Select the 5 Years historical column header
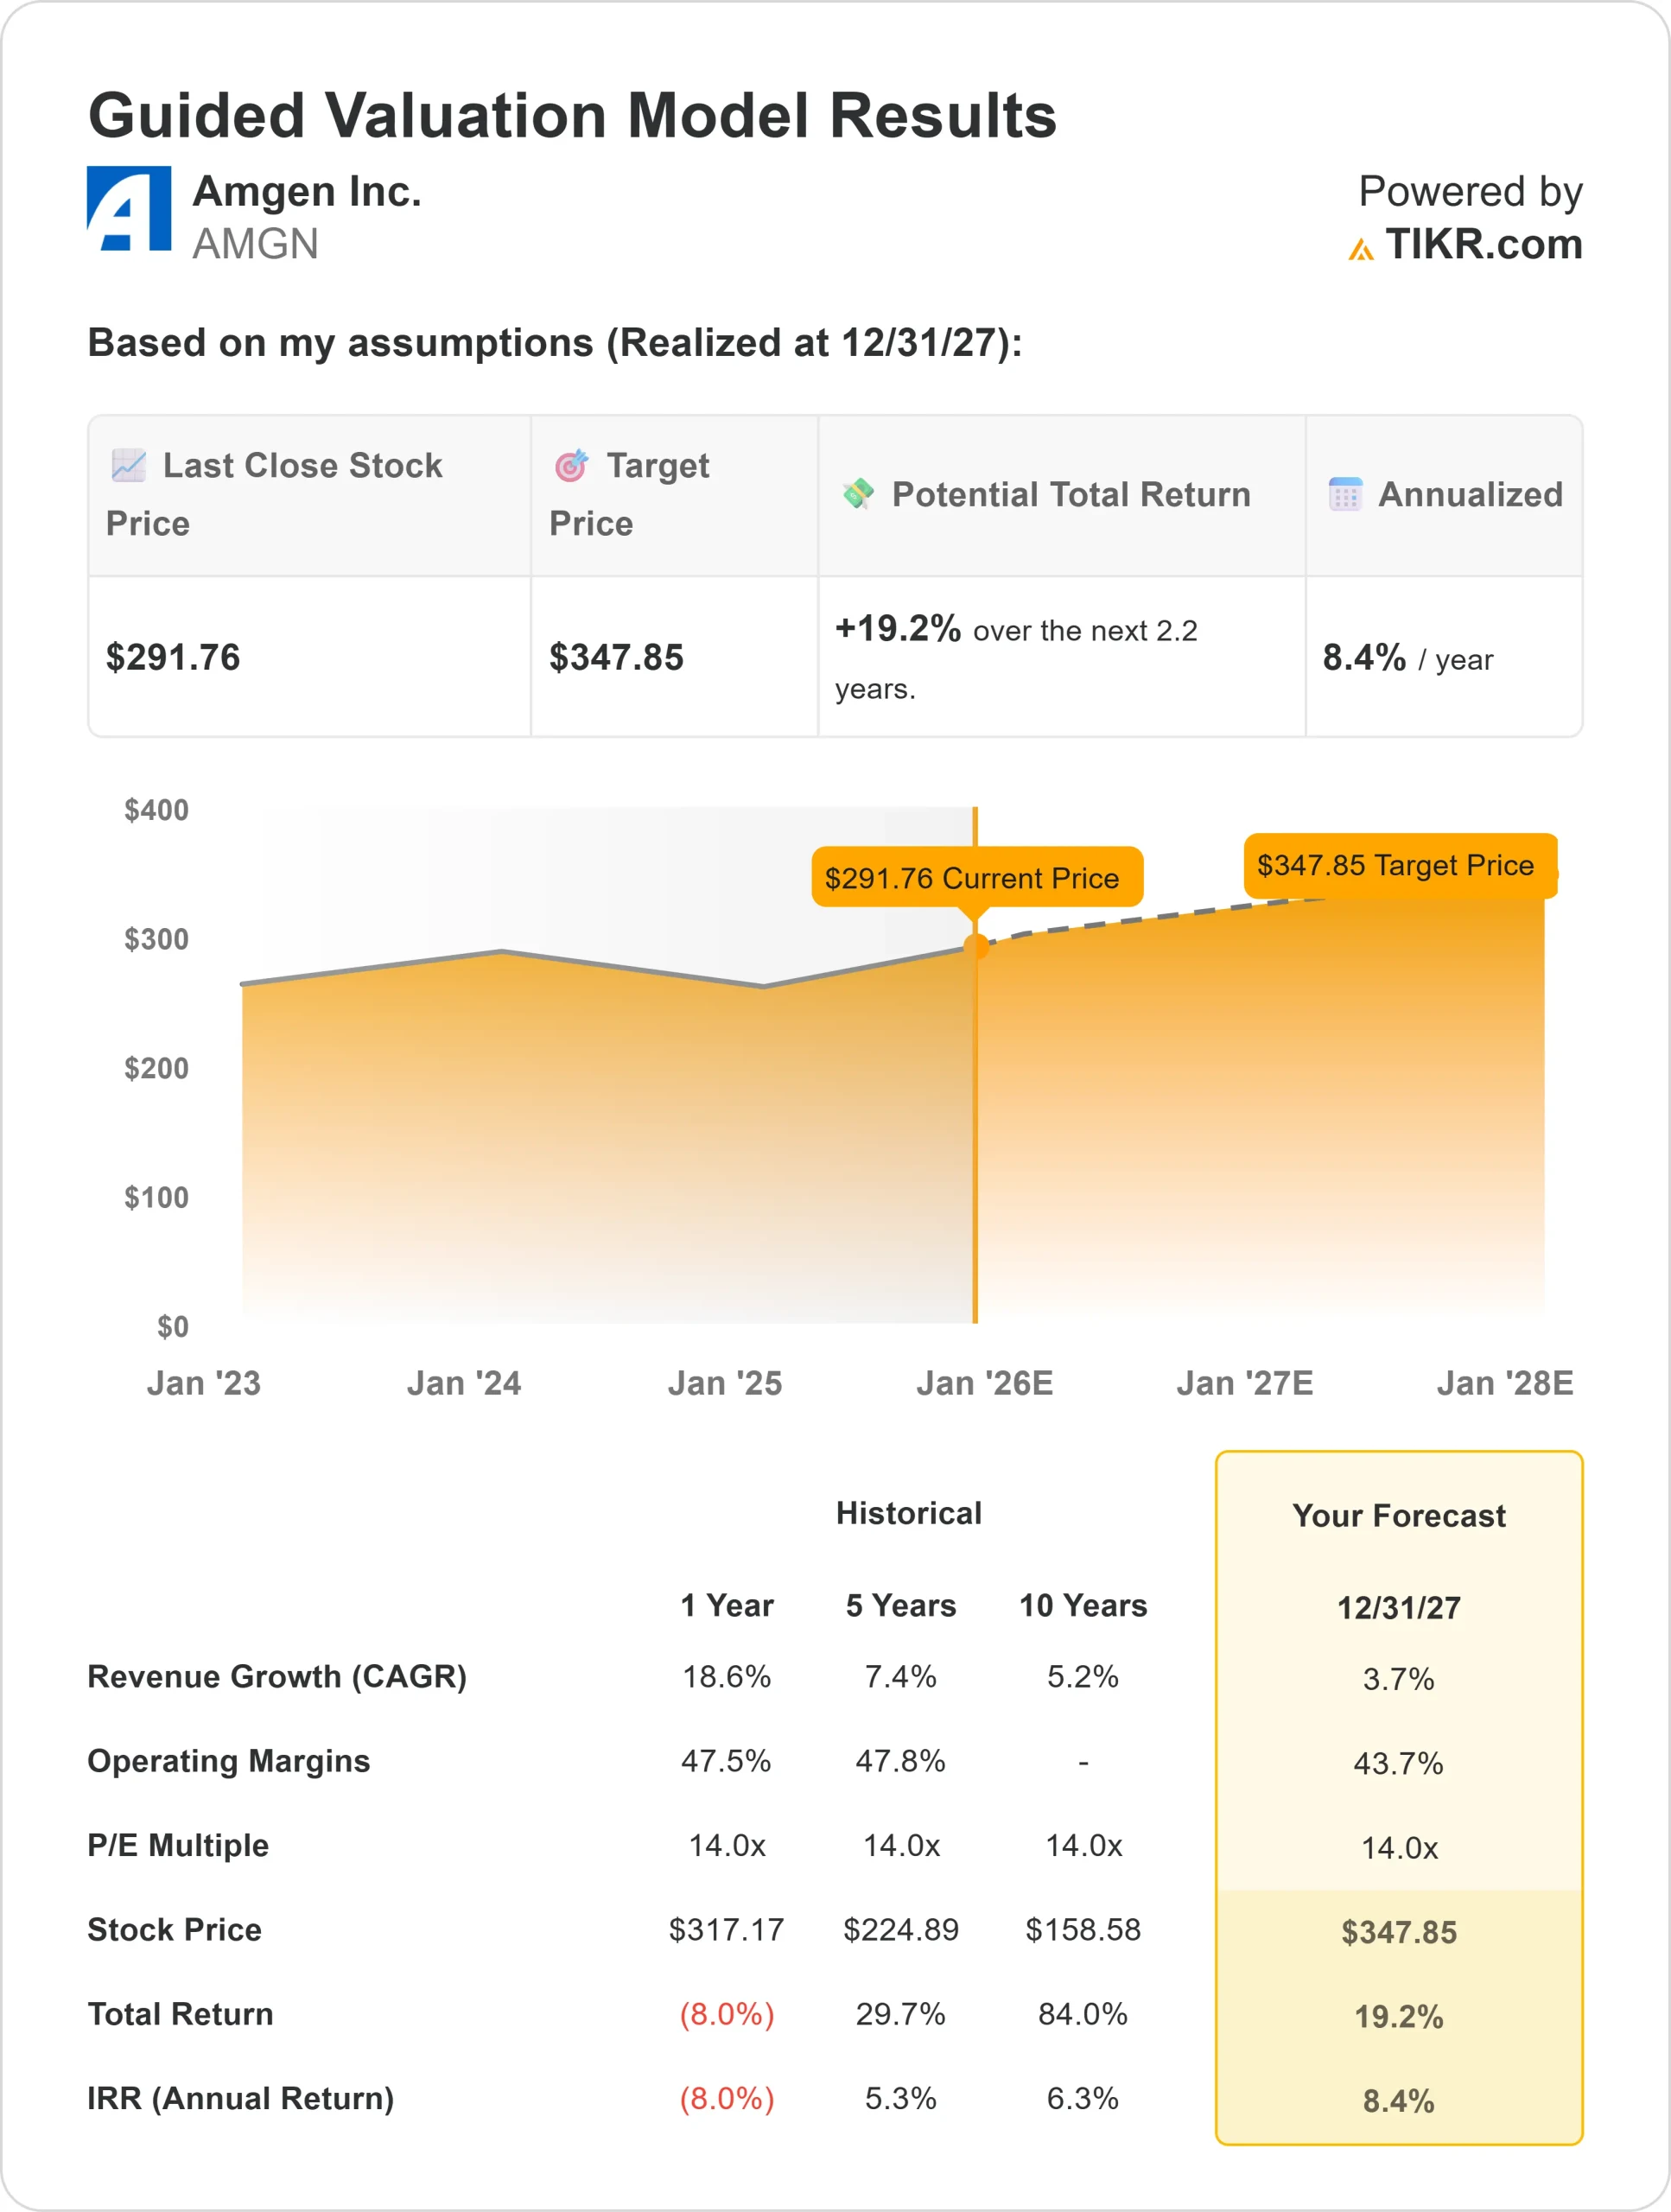 click(x=901, y=1605)
